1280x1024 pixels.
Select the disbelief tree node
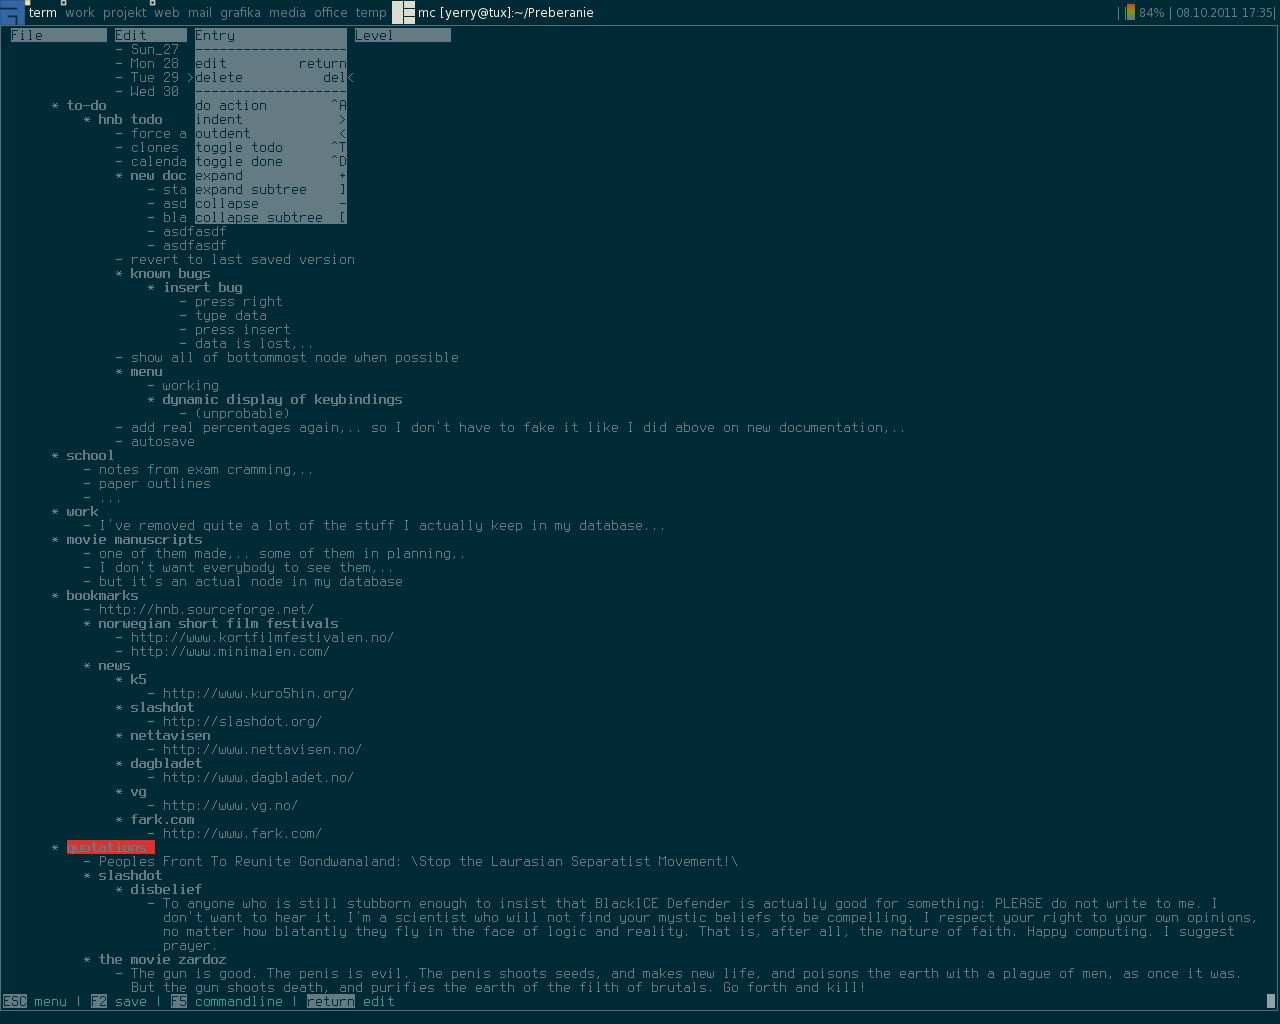click(x=166, y=889)
